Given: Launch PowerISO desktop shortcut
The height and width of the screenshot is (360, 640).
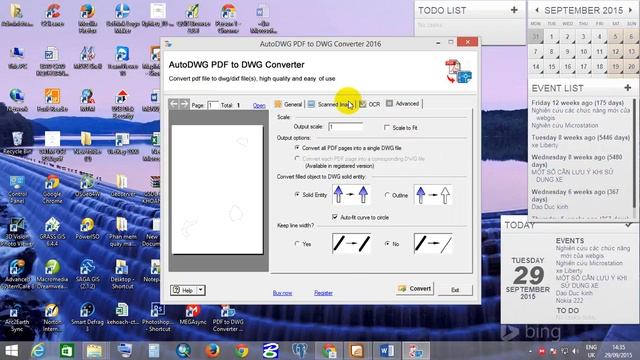Looking at the screenshot, I should (87, 229).
